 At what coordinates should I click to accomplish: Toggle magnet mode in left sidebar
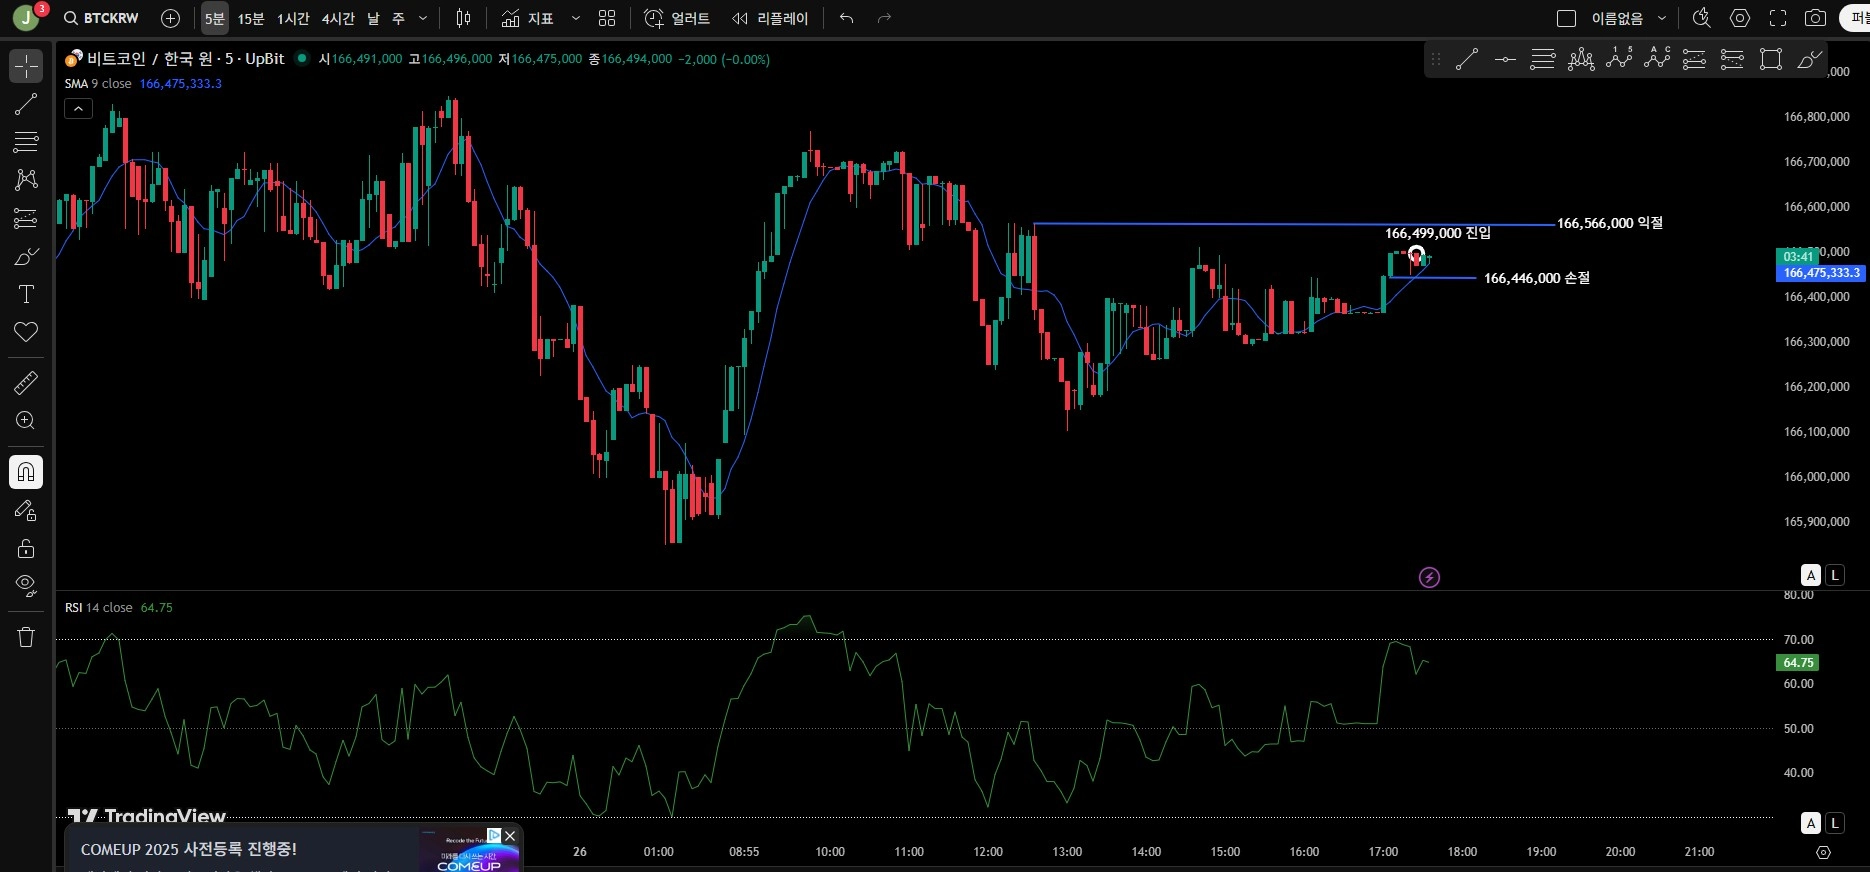tap(26, 471)
